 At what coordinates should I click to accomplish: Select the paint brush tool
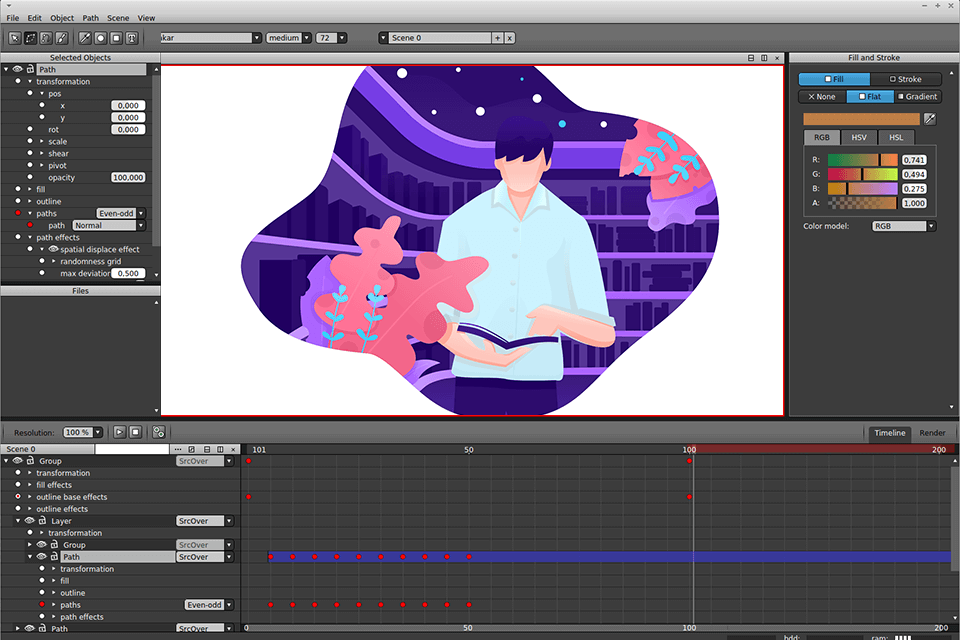coord(62,38)
